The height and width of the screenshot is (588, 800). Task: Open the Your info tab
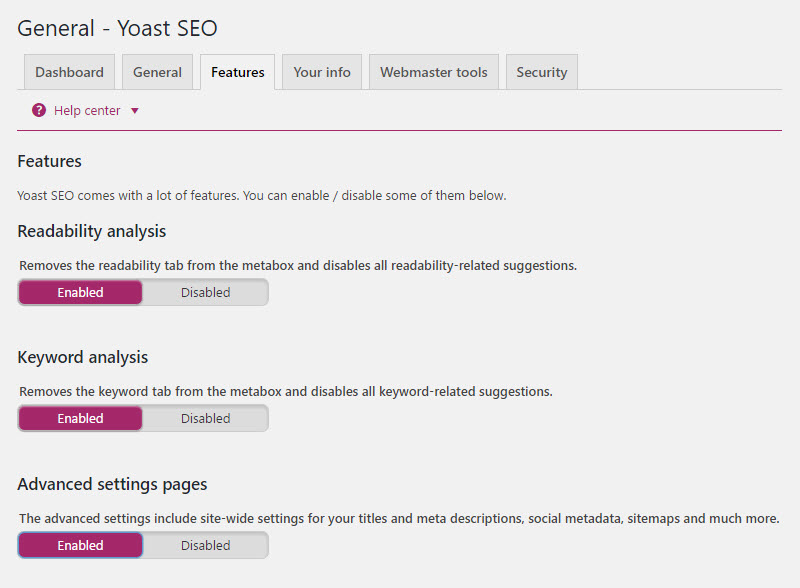coord(322,72)
